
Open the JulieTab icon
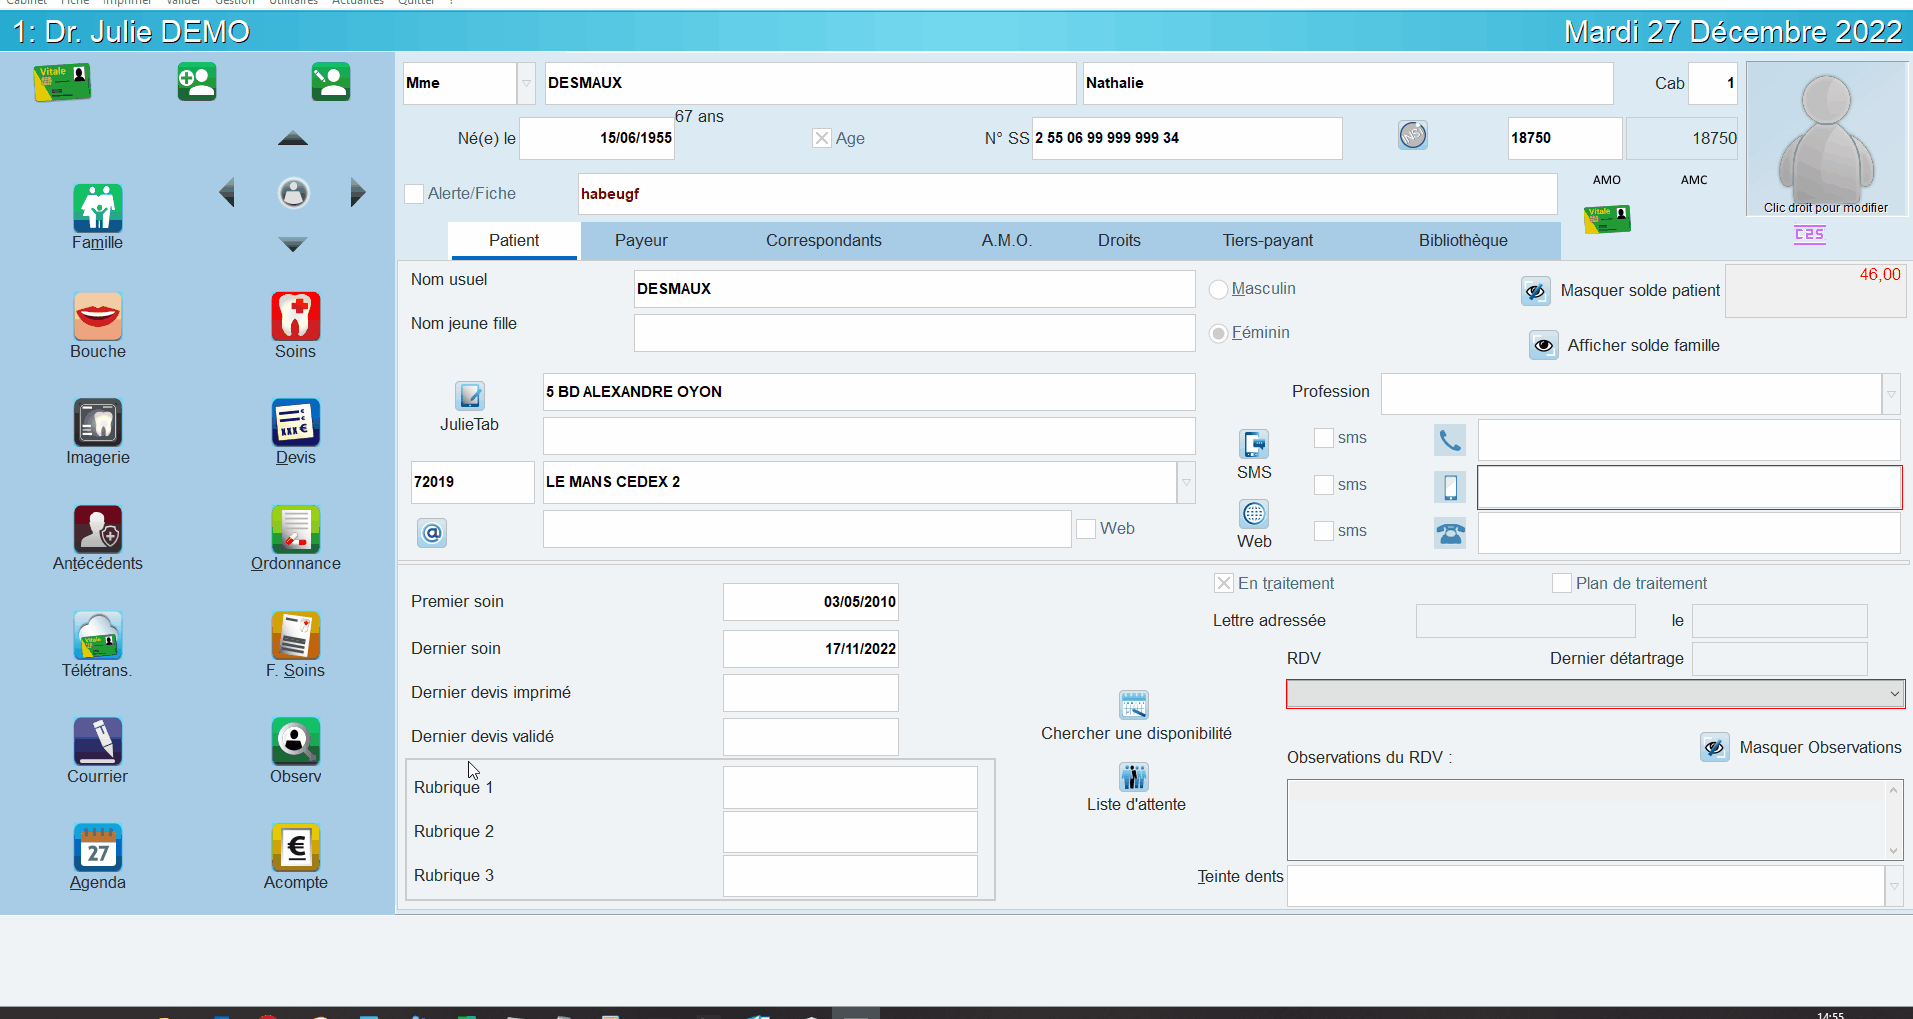point(469,396)
